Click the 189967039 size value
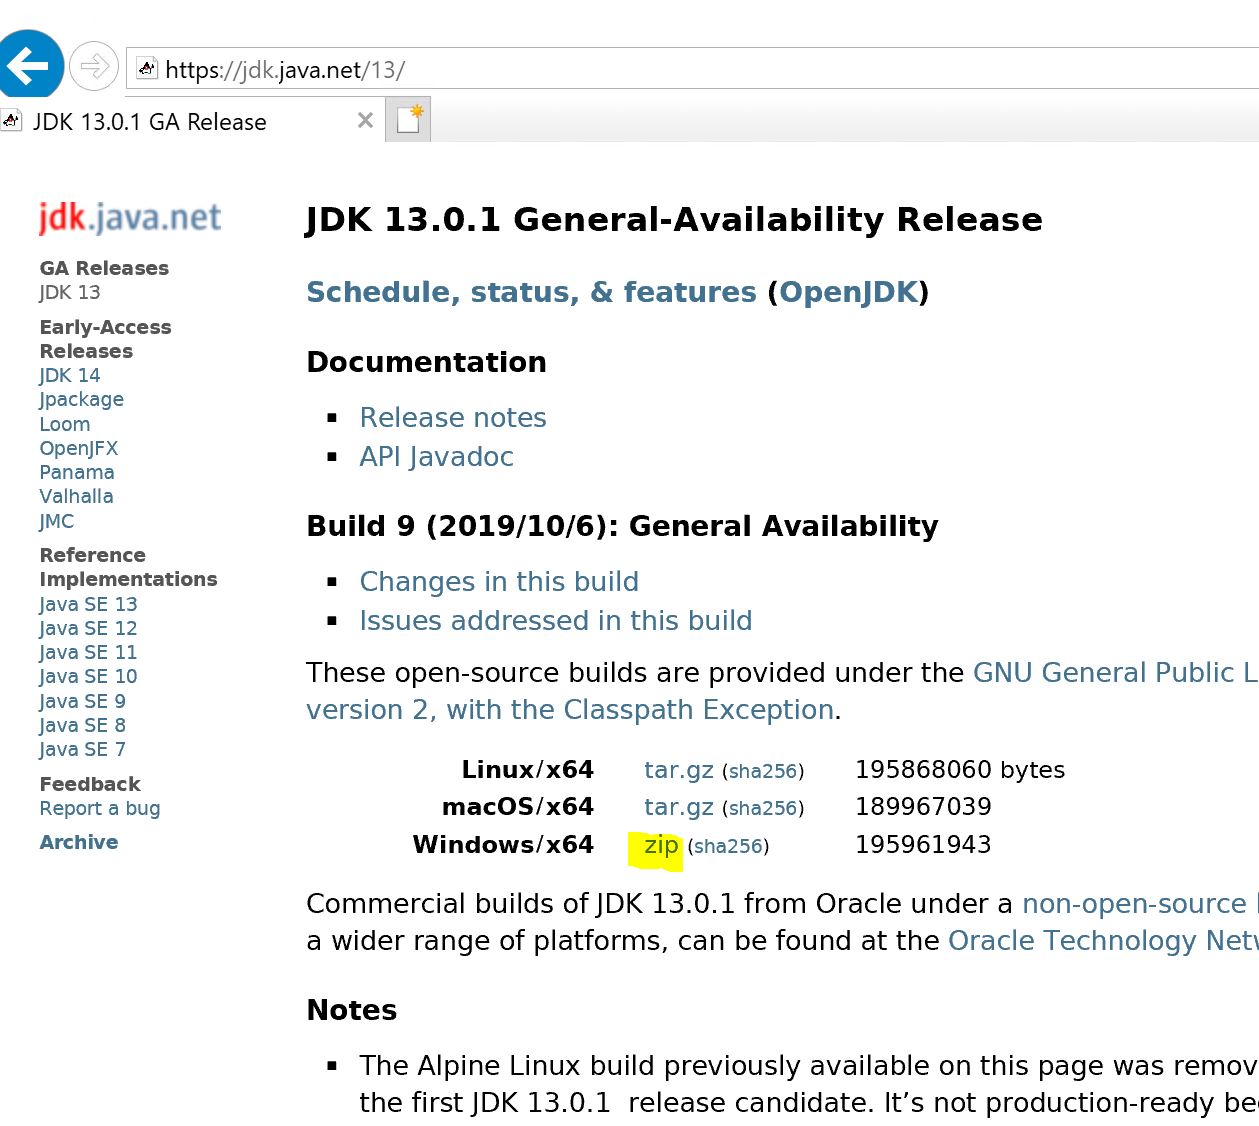This screenshot has height=1126, width=1259. point(923,806)
